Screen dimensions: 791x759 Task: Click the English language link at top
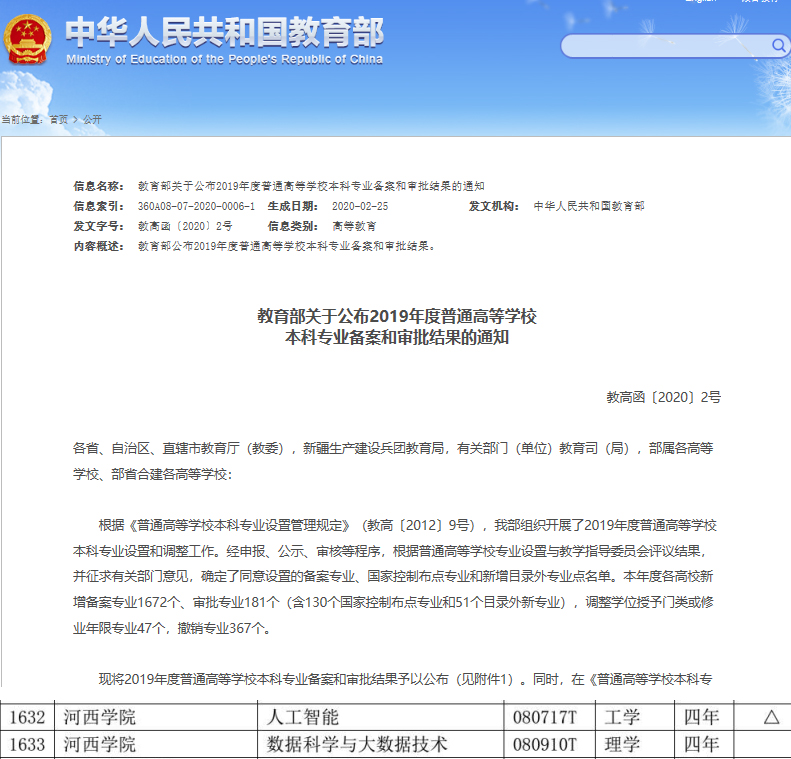(x=700, y=2)
